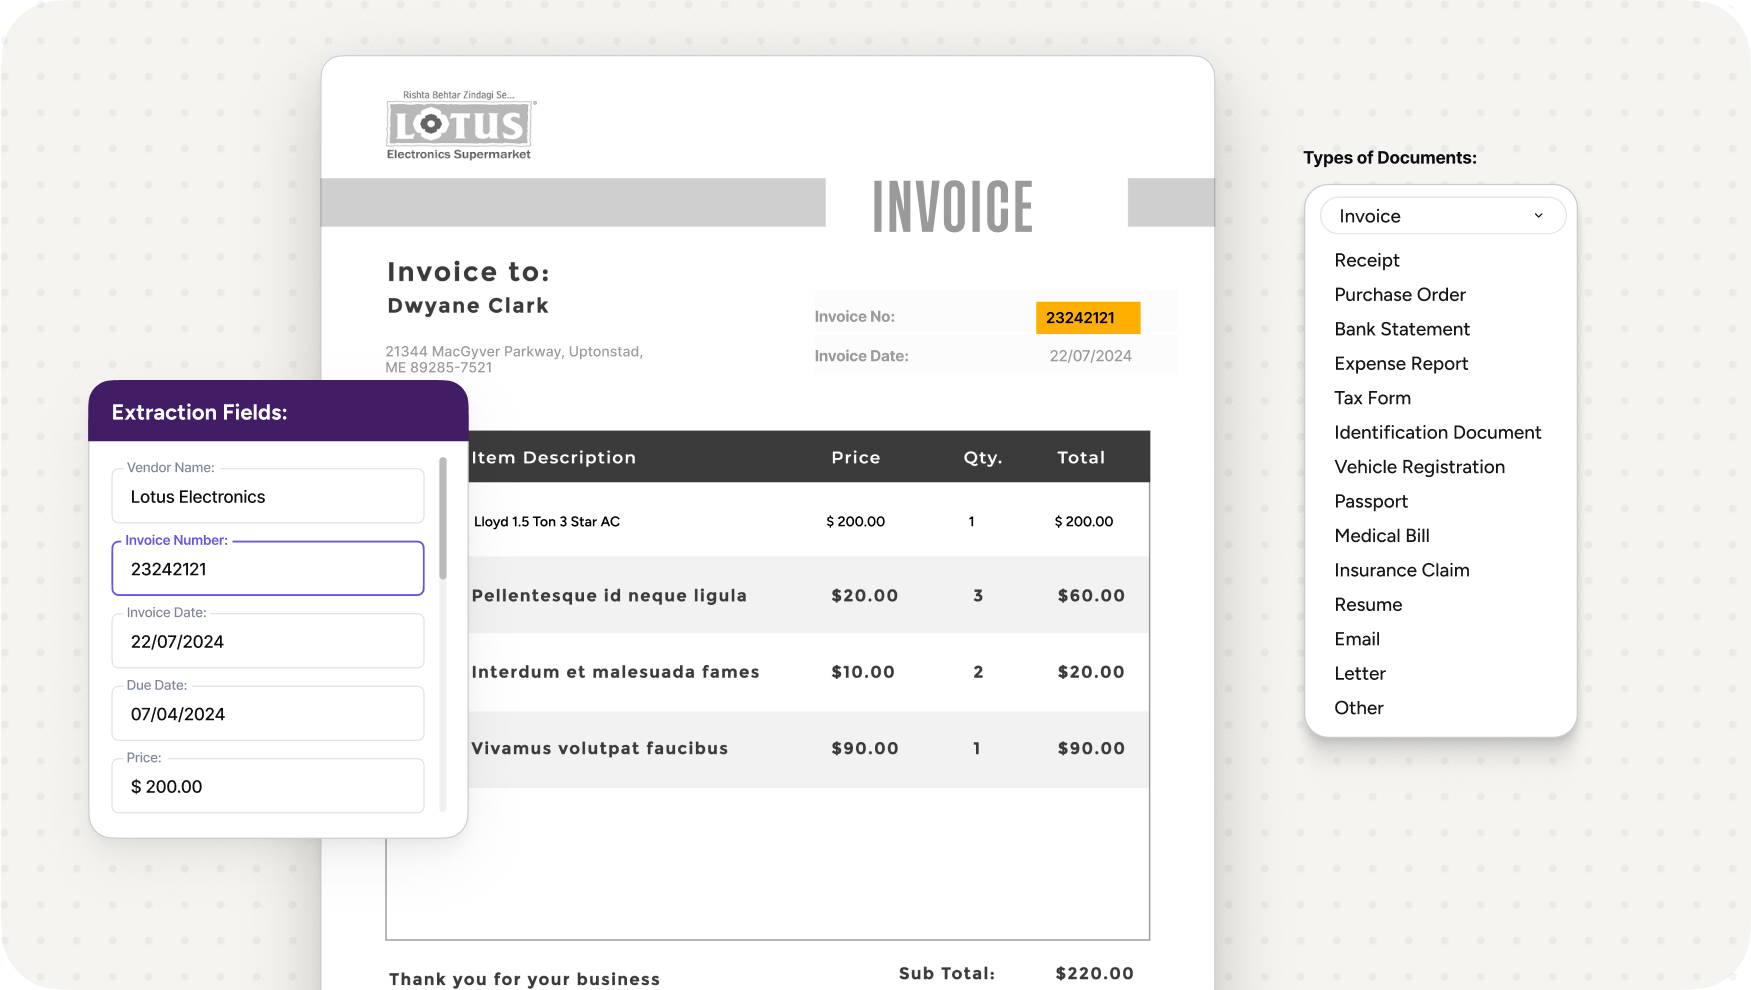
Task: Click the Extraction Fields panel header
Action: coord(278,411)
